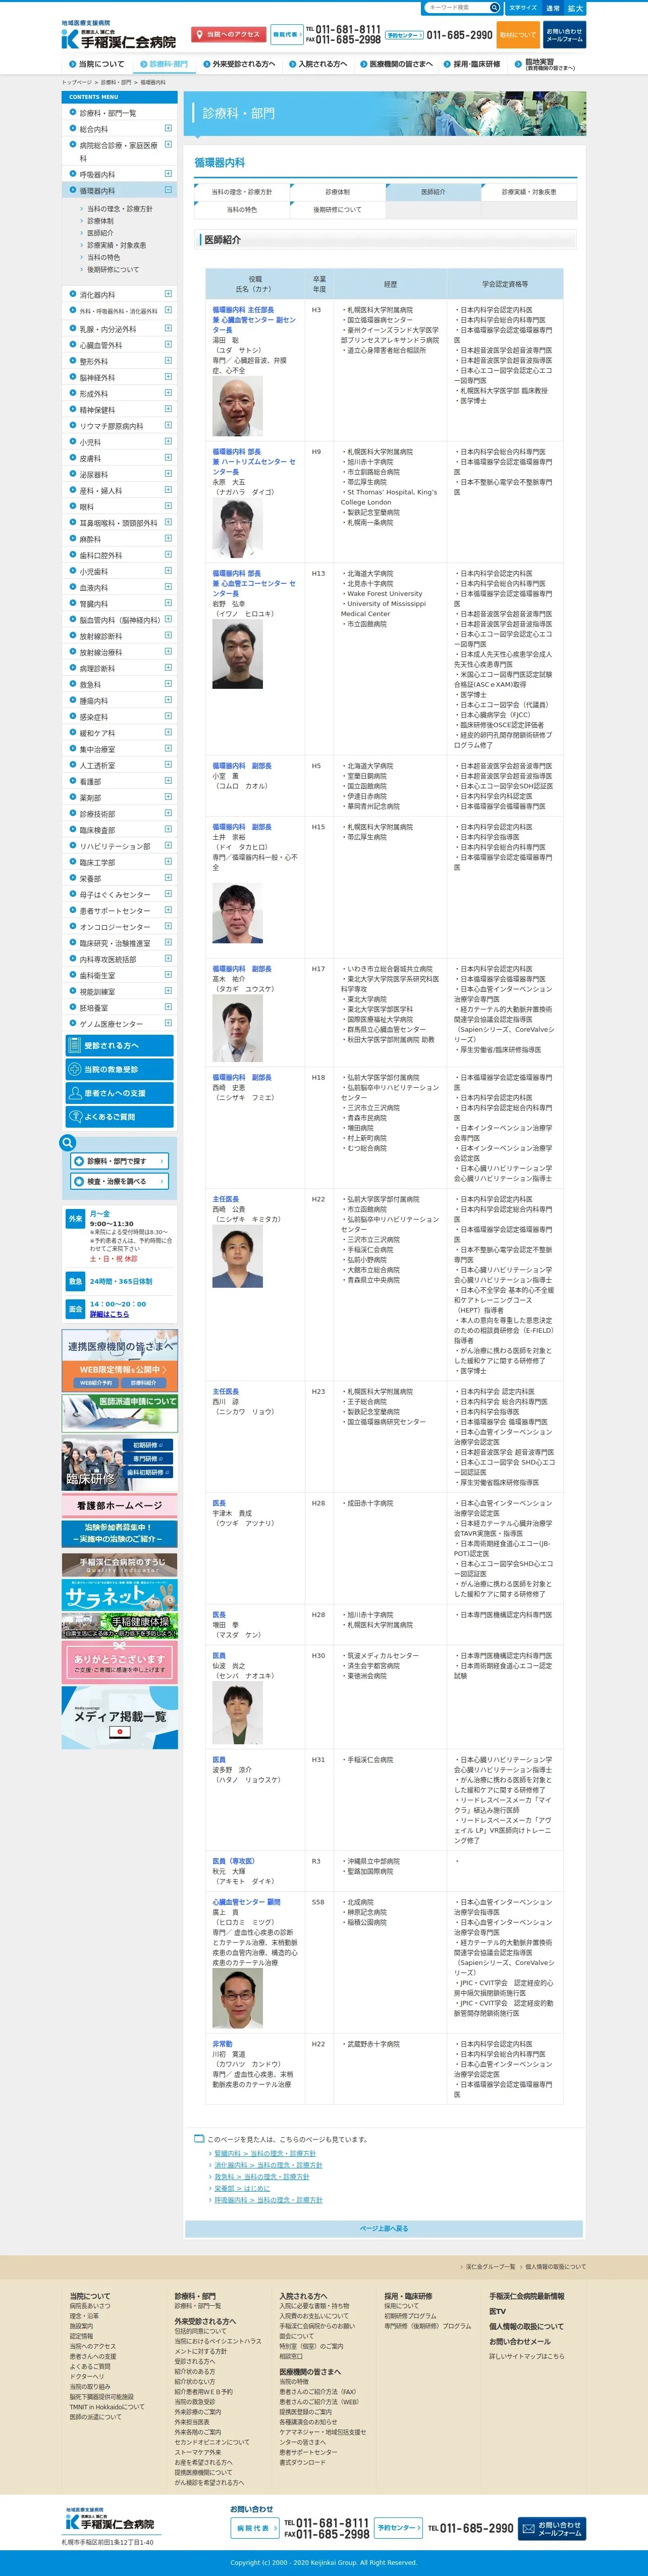
Task: Click person icon on 患者さんへの支援 banner
Action: [74, 1093]
